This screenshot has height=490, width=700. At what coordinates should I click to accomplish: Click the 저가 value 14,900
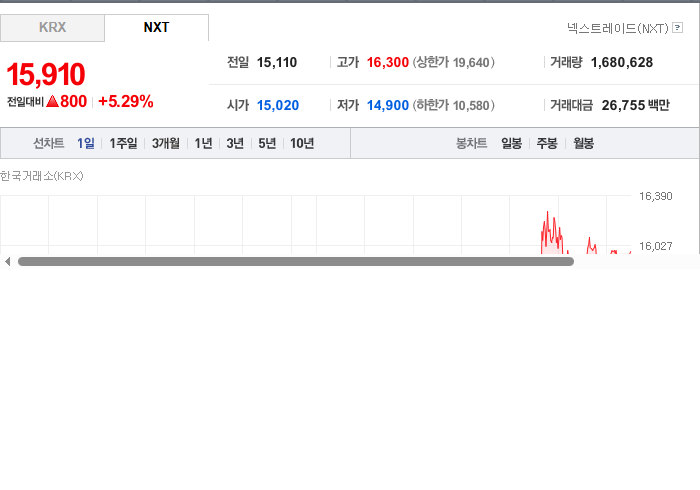388,105
